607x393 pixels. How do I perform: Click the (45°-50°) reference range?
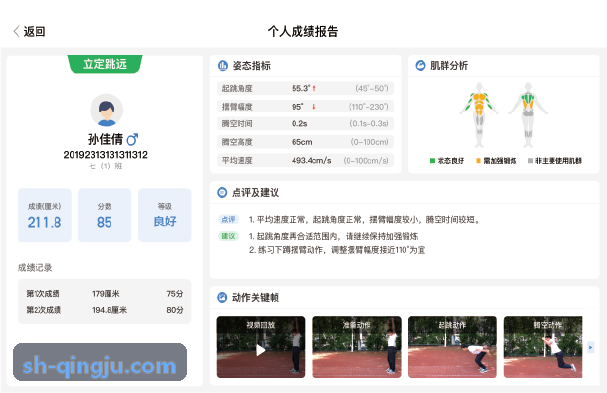click(x=372, y=88)
